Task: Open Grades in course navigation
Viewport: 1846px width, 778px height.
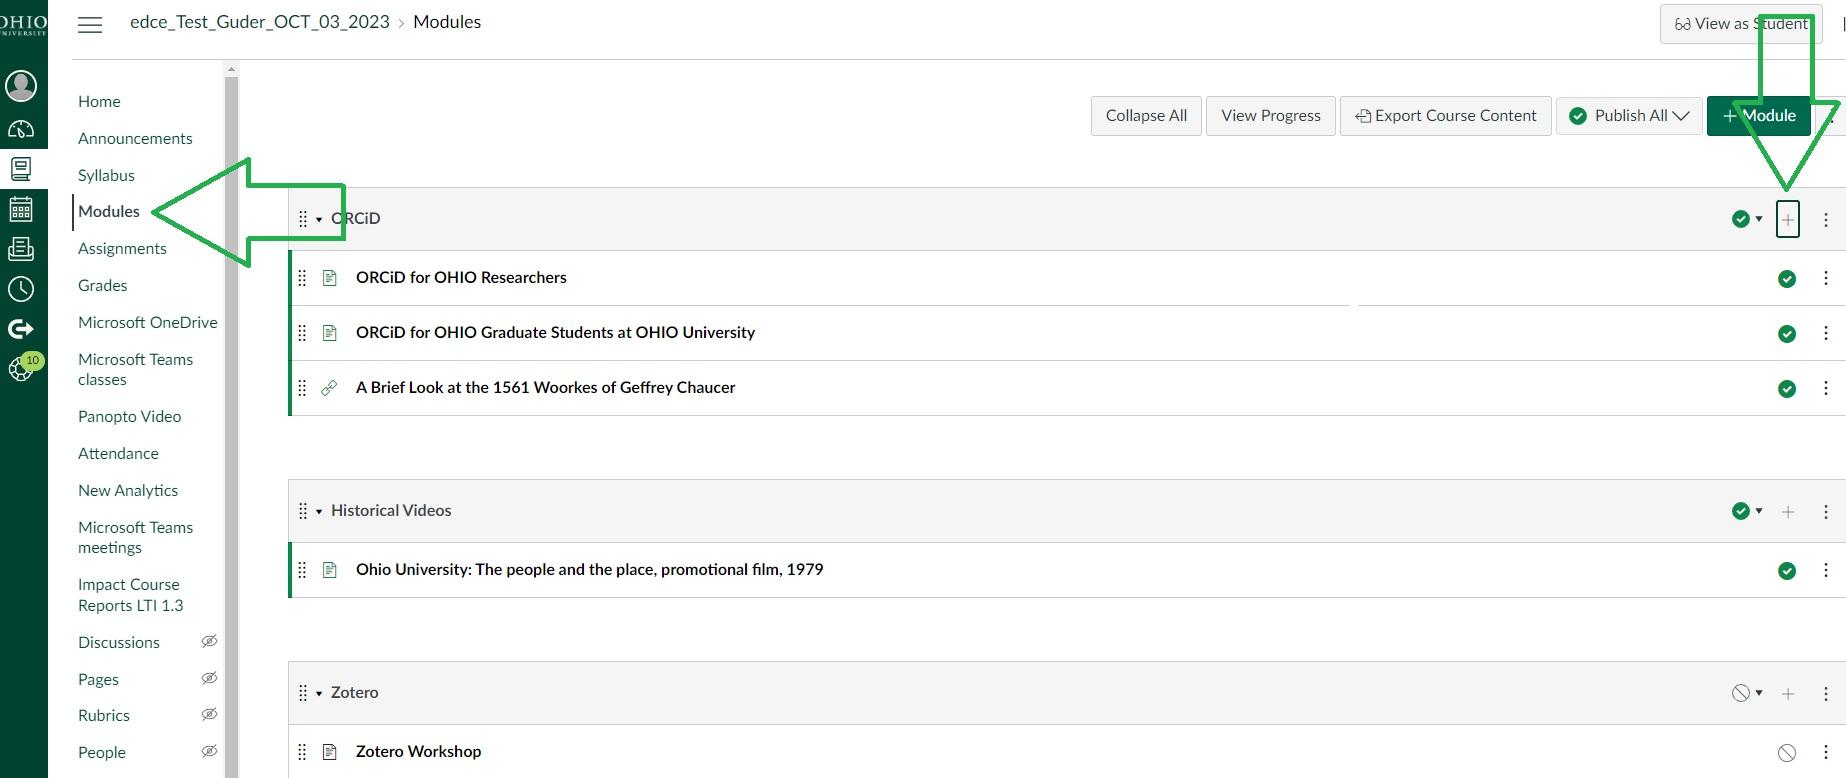Action: coord(103,285)
